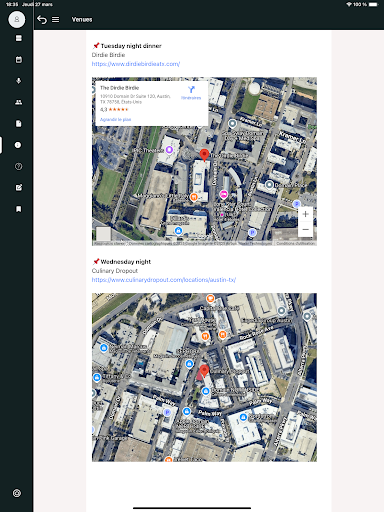384x512 pixels.
Task: Open the user profile avatar
Action: [17, 19]
